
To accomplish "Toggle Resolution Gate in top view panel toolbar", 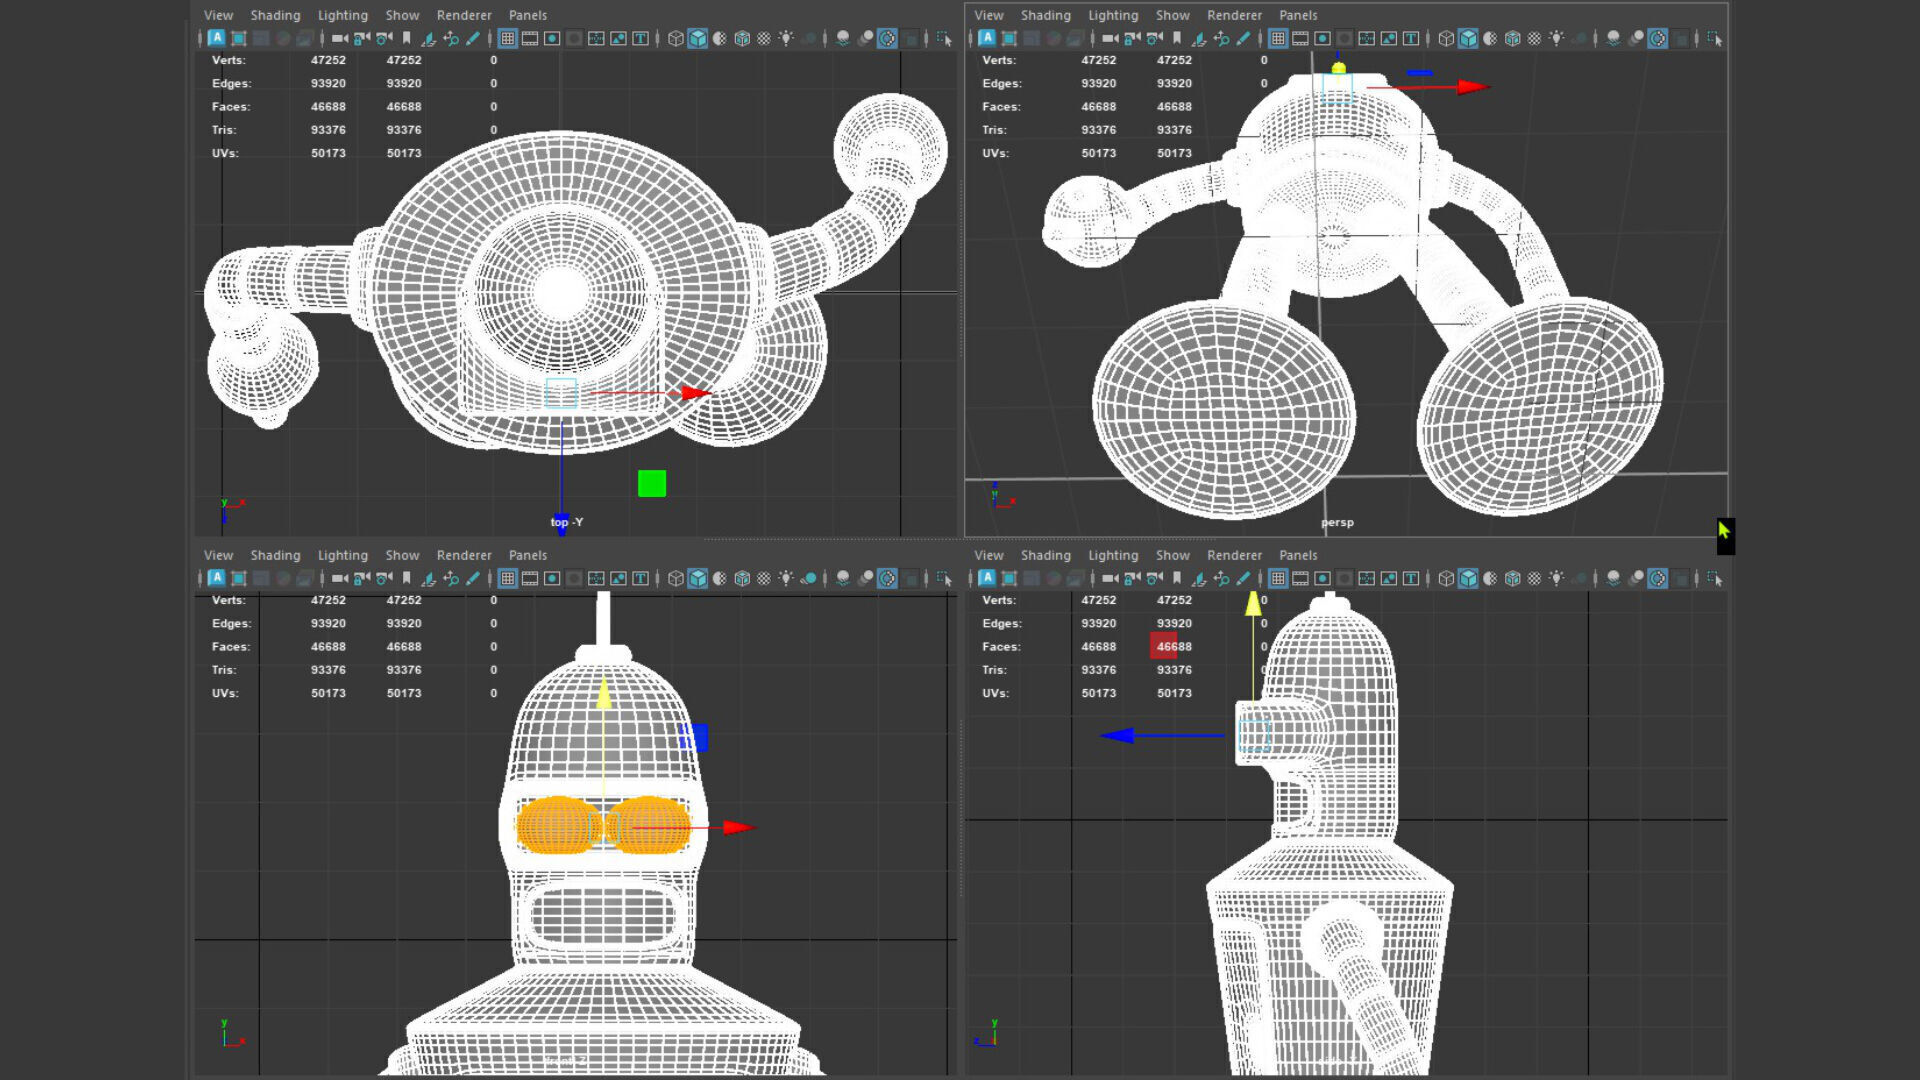I will coord(552,39).
